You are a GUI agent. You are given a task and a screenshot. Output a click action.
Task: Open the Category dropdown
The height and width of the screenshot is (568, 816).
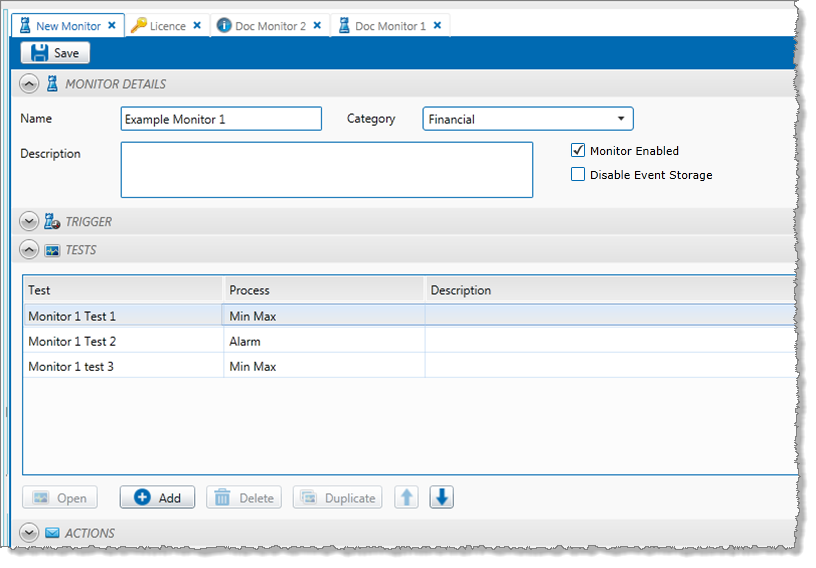(528, 119)
